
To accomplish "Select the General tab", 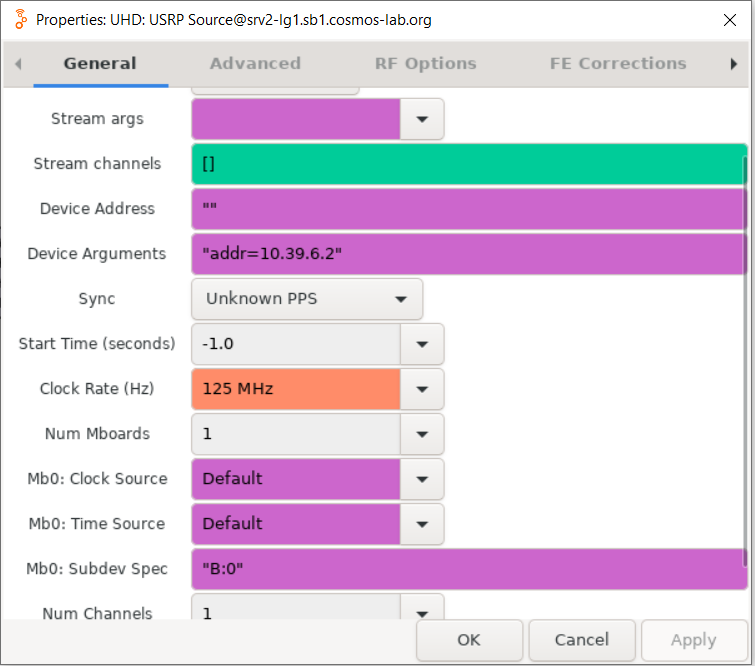I will (x=100, y=63).
